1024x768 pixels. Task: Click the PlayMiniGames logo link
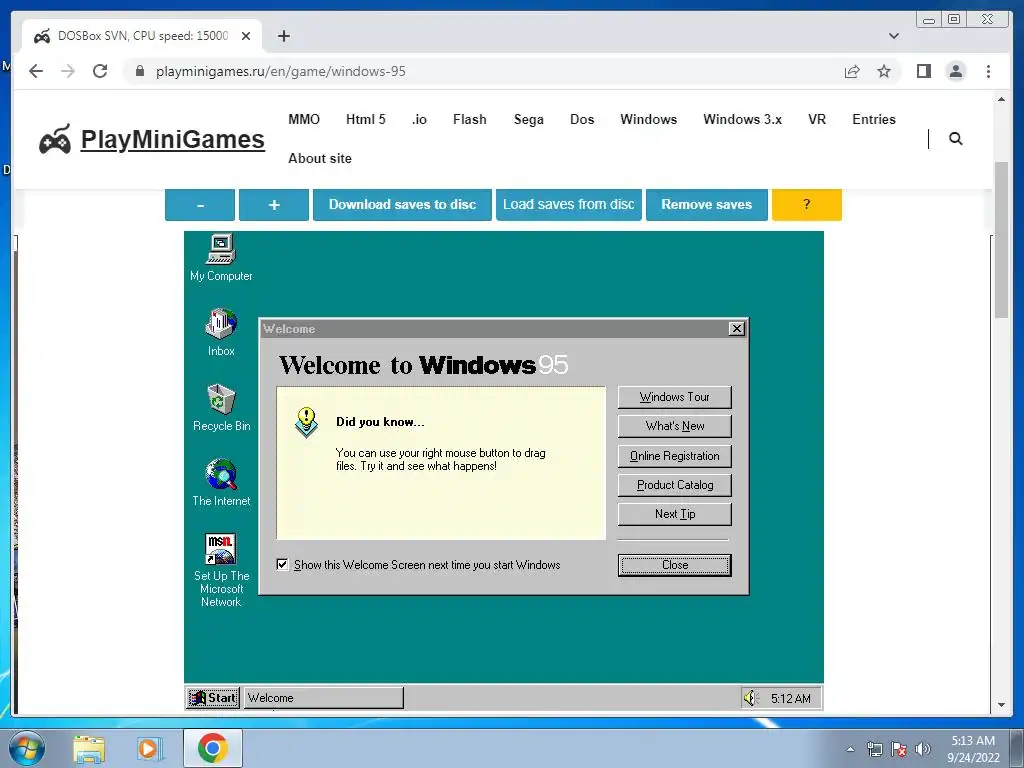(x=172, y=139)
